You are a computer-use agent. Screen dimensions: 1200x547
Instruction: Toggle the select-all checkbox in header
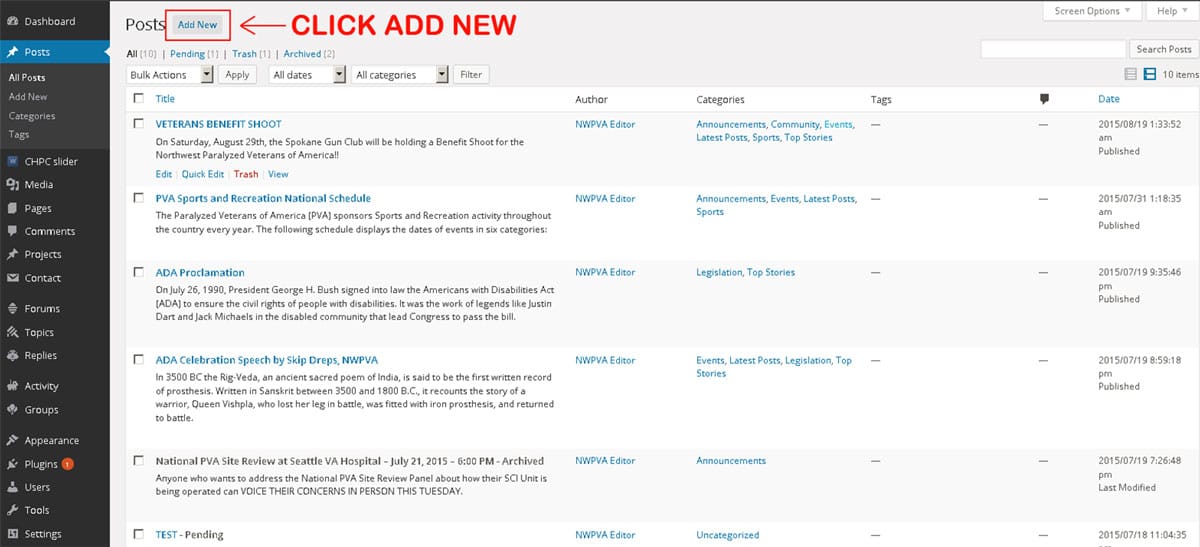pos(138,98)
